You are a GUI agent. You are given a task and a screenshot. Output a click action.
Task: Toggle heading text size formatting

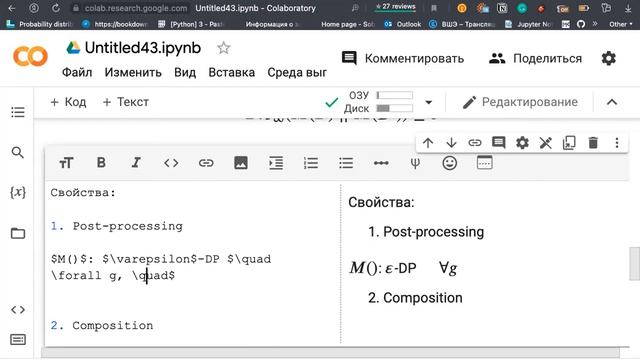tap(66, 163)
